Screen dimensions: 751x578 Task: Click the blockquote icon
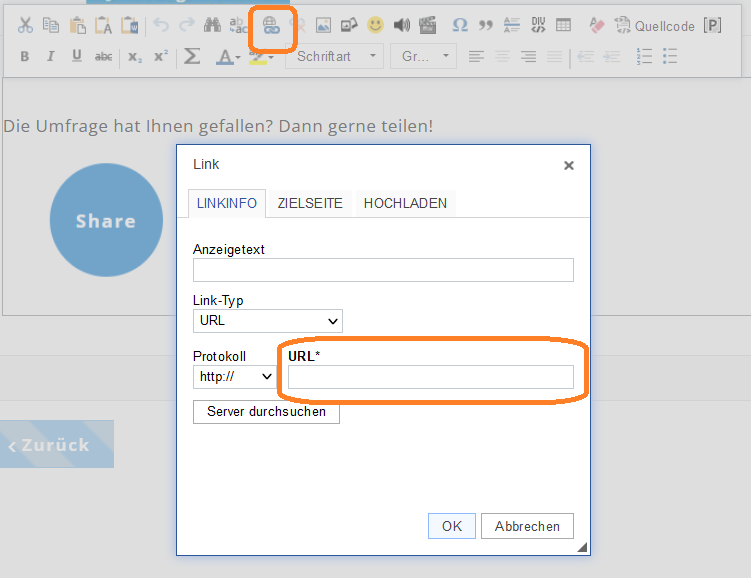(x=486, y=25)
